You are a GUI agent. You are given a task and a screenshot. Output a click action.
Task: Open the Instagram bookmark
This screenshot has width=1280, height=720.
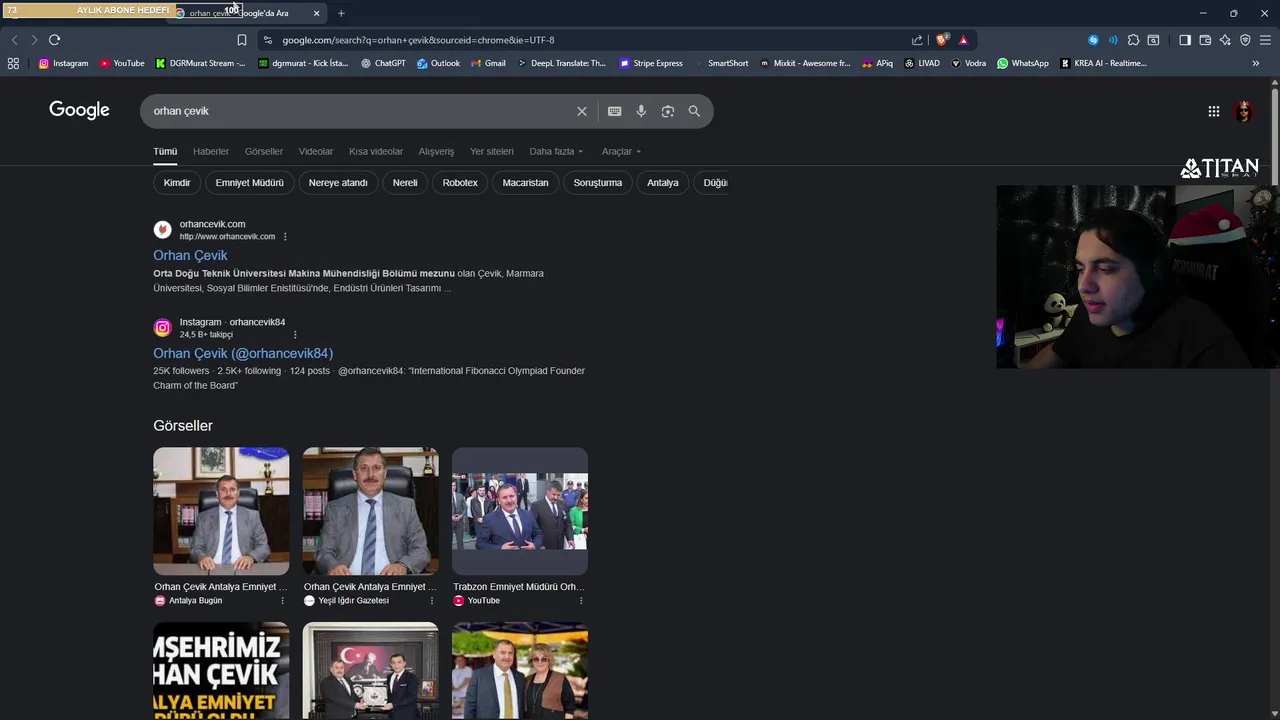63,63
